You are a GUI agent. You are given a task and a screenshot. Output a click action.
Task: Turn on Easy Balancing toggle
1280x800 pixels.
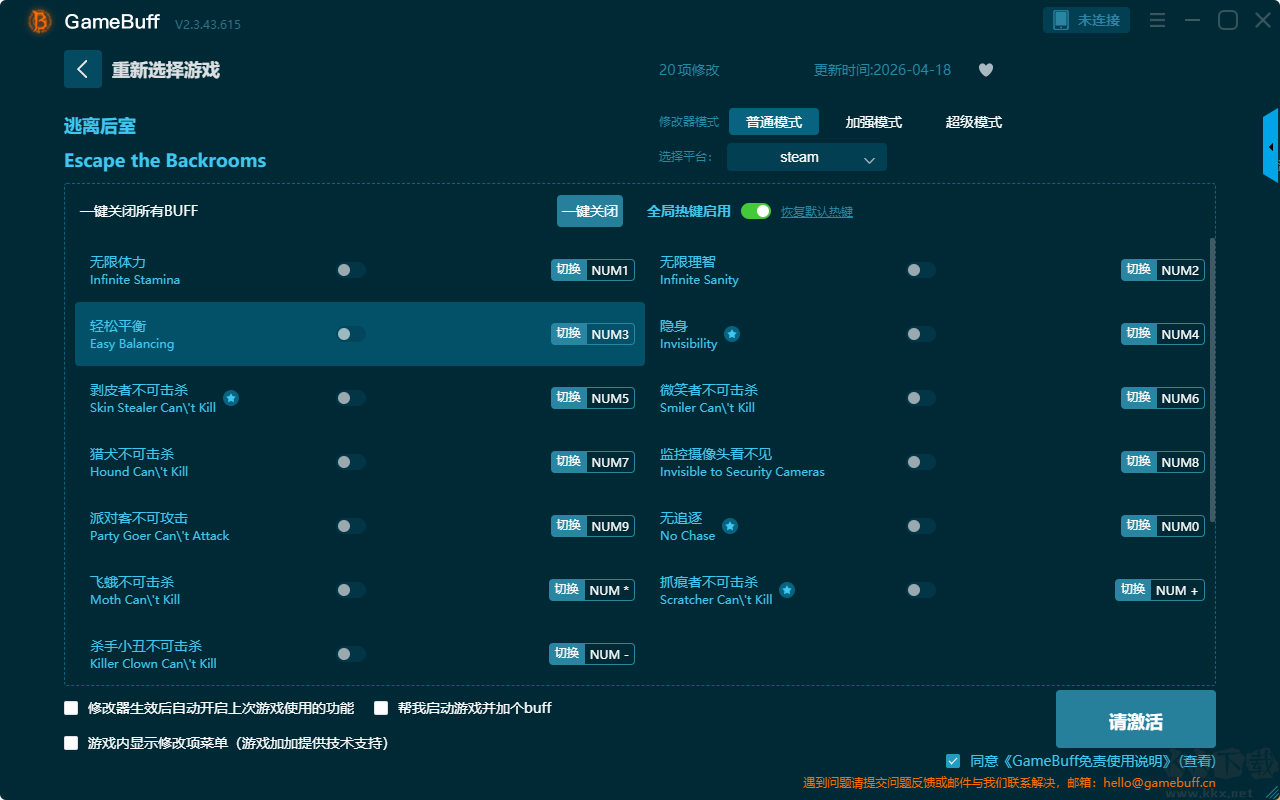click(x=351, y=334)
